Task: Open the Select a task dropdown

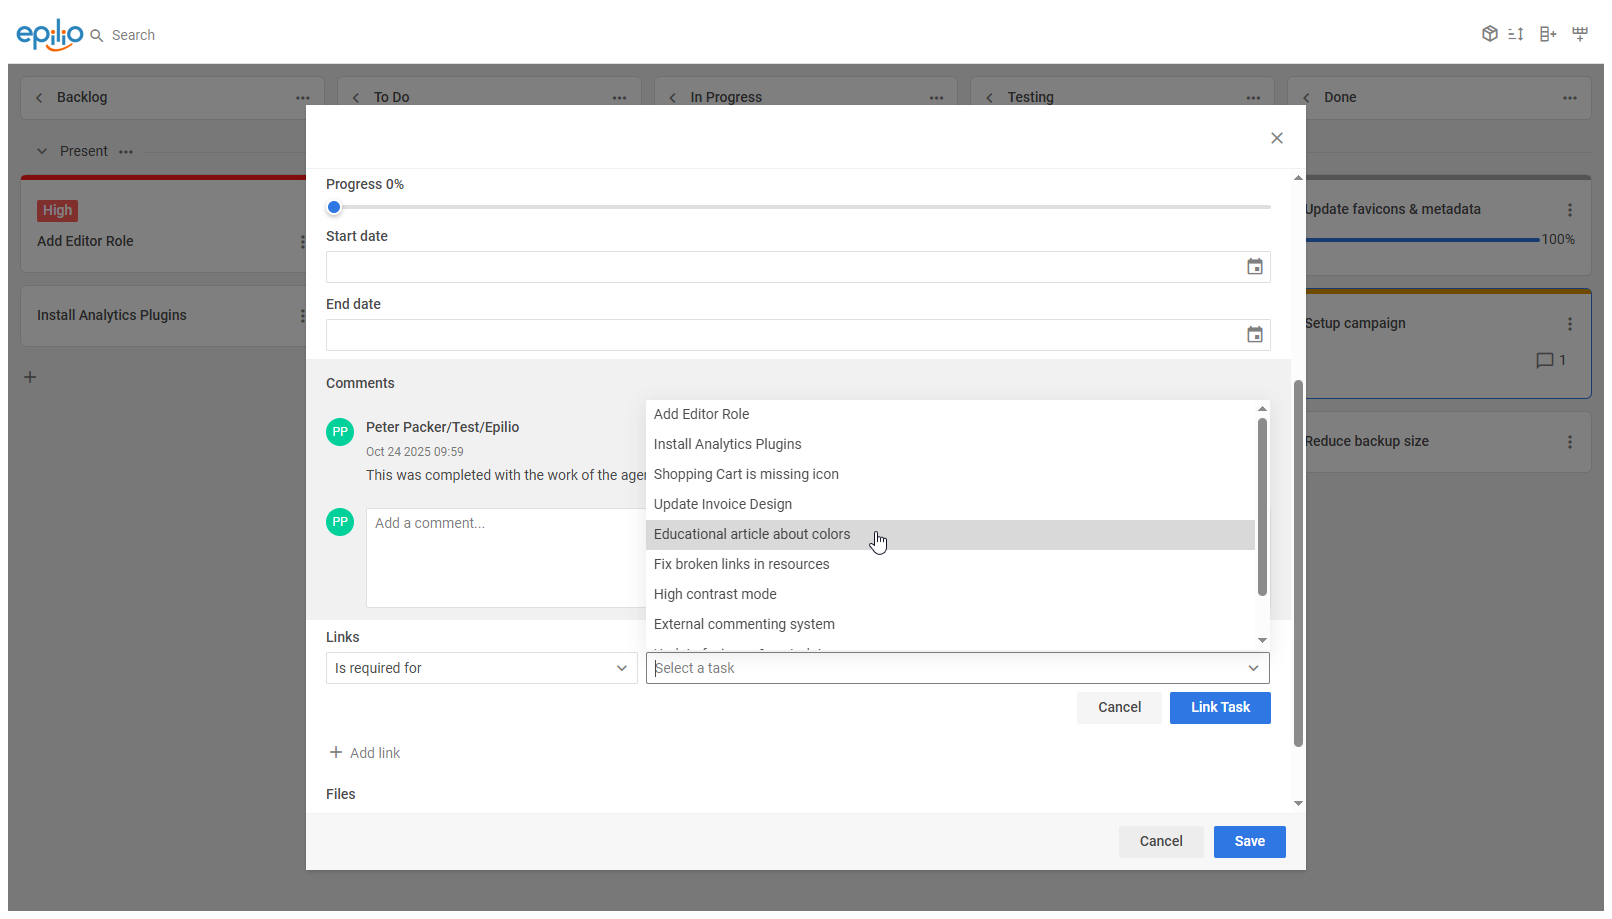Action: point(956,667)
